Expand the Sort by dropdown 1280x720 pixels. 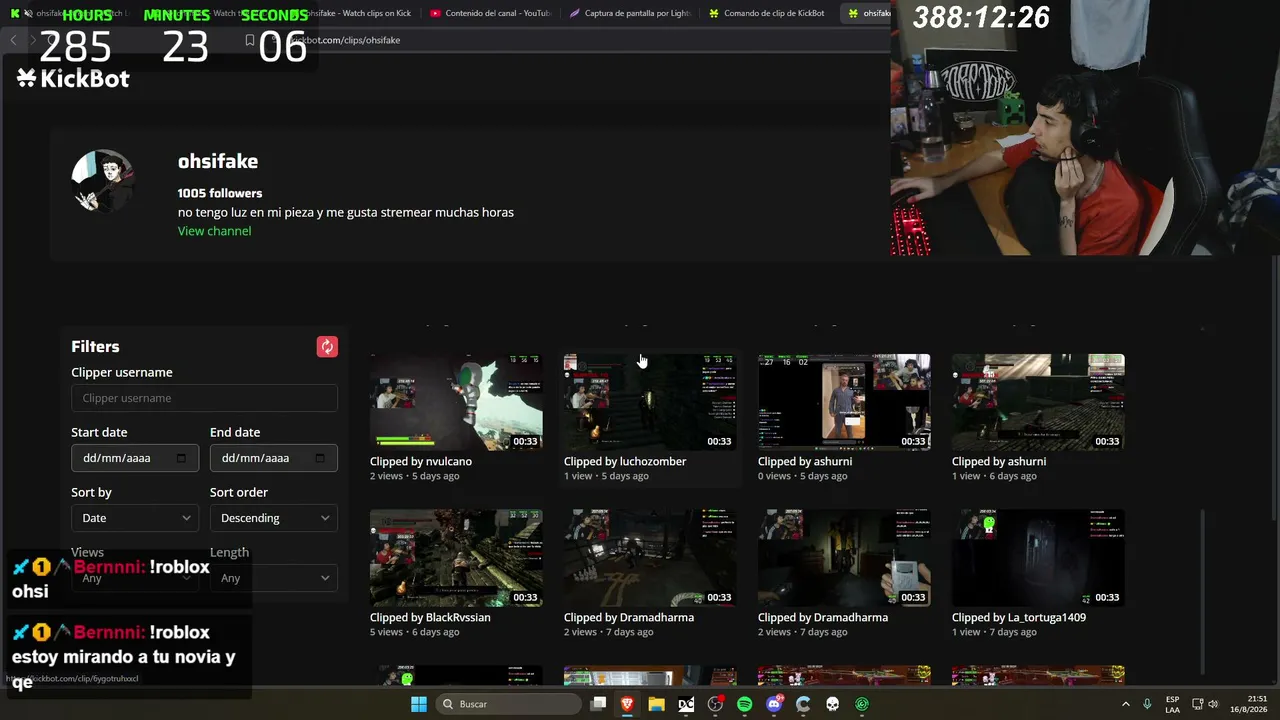pos(134,518)
